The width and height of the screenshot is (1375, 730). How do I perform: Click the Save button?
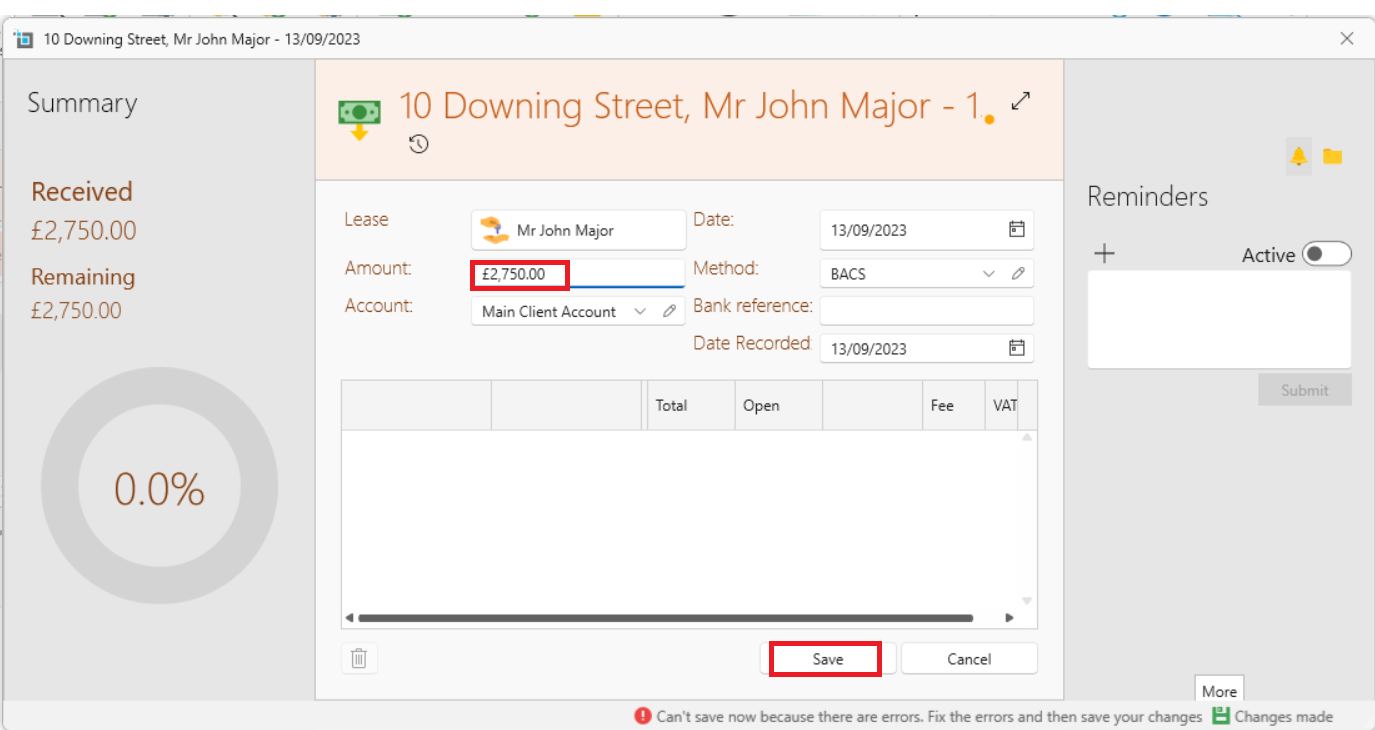(828, 659)
